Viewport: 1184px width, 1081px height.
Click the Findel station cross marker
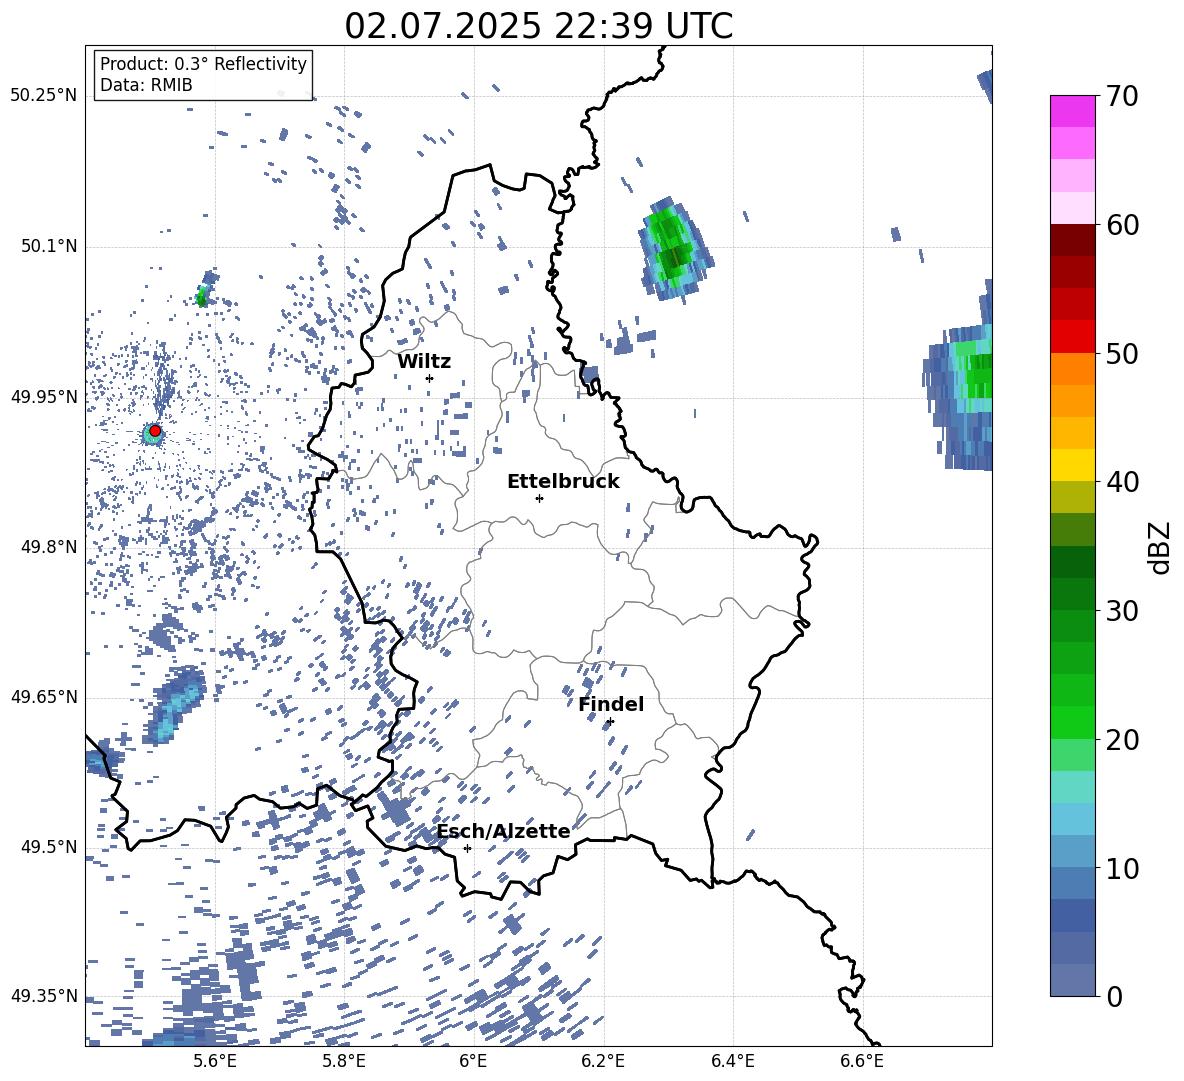coord(610,722)
